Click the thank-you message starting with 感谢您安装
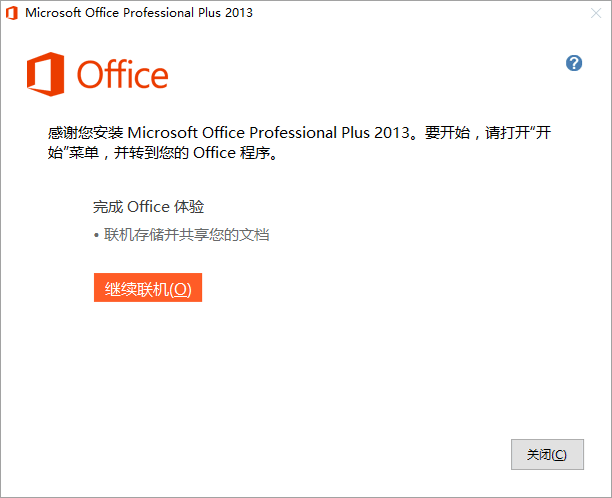 [x=299, y=142]
